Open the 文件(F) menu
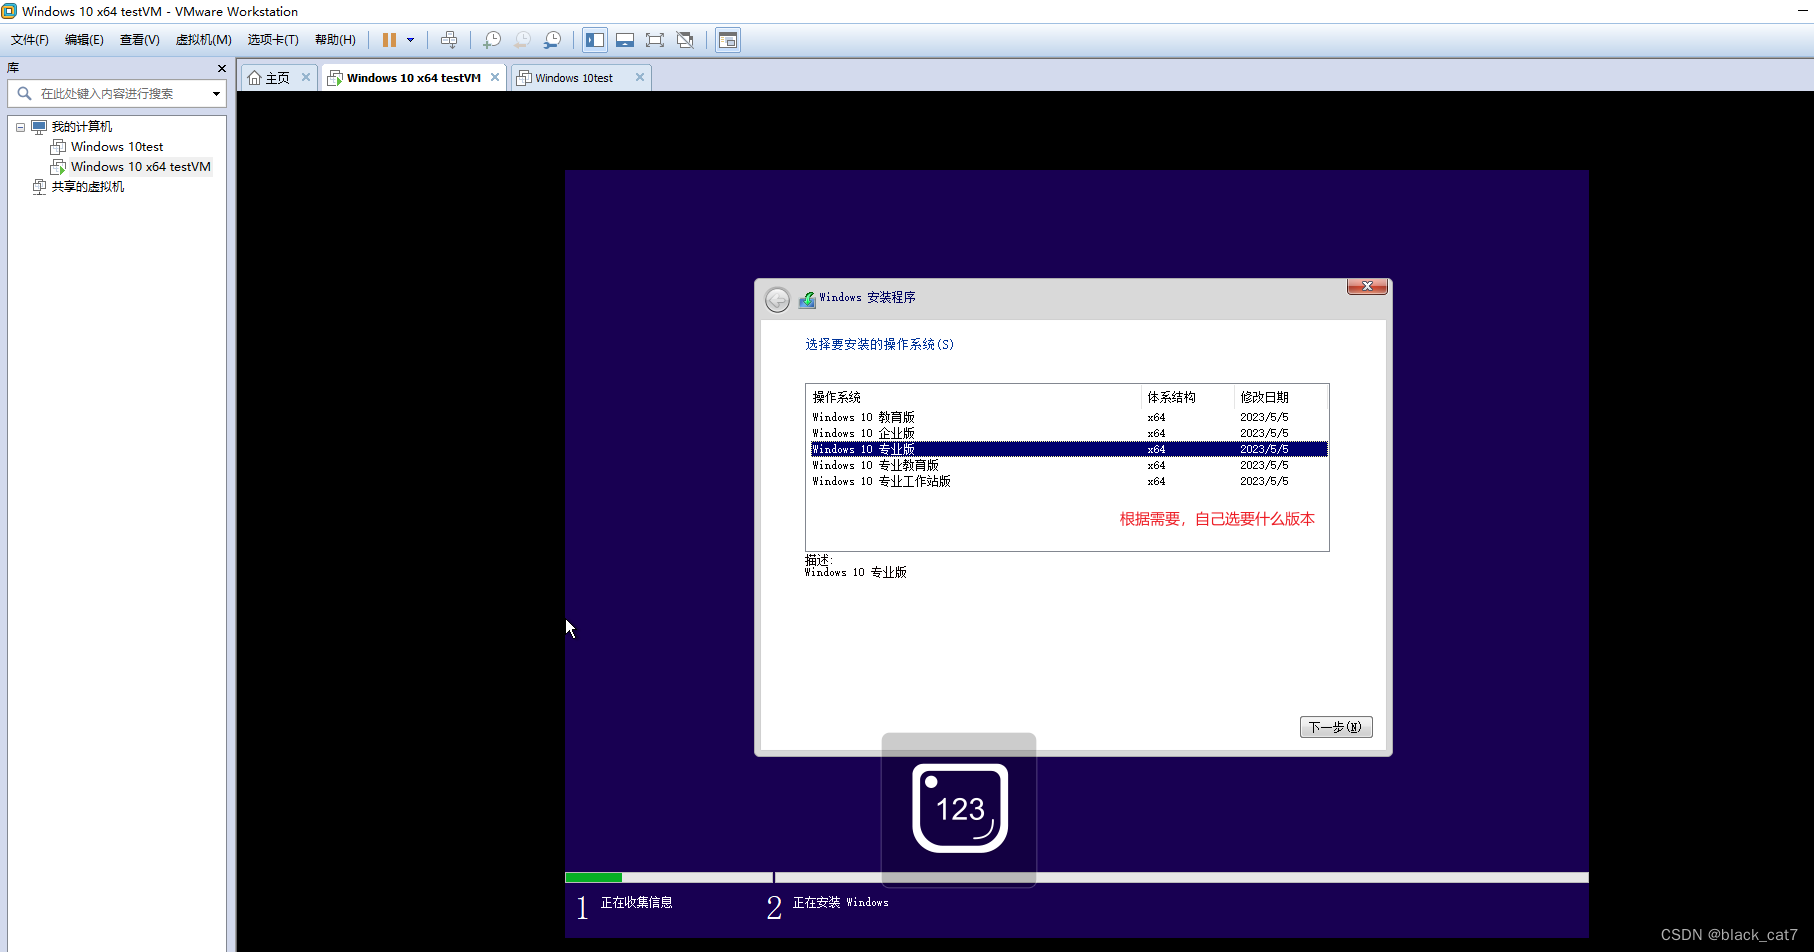1814x952 pixels. pos(30,40)
